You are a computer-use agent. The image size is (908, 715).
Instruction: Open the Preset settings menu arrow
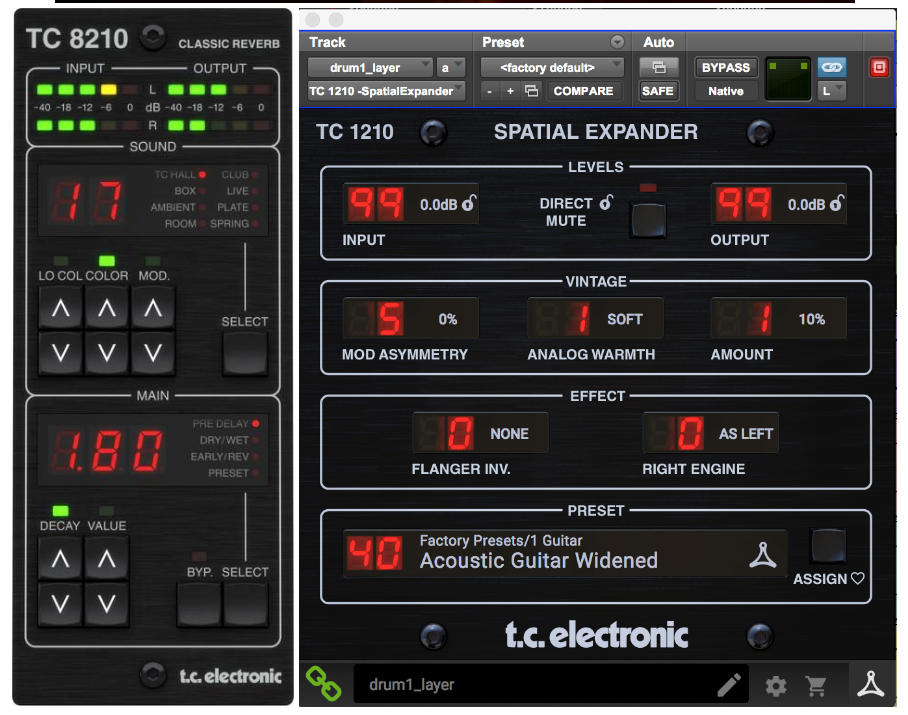[x=617, y=42]
